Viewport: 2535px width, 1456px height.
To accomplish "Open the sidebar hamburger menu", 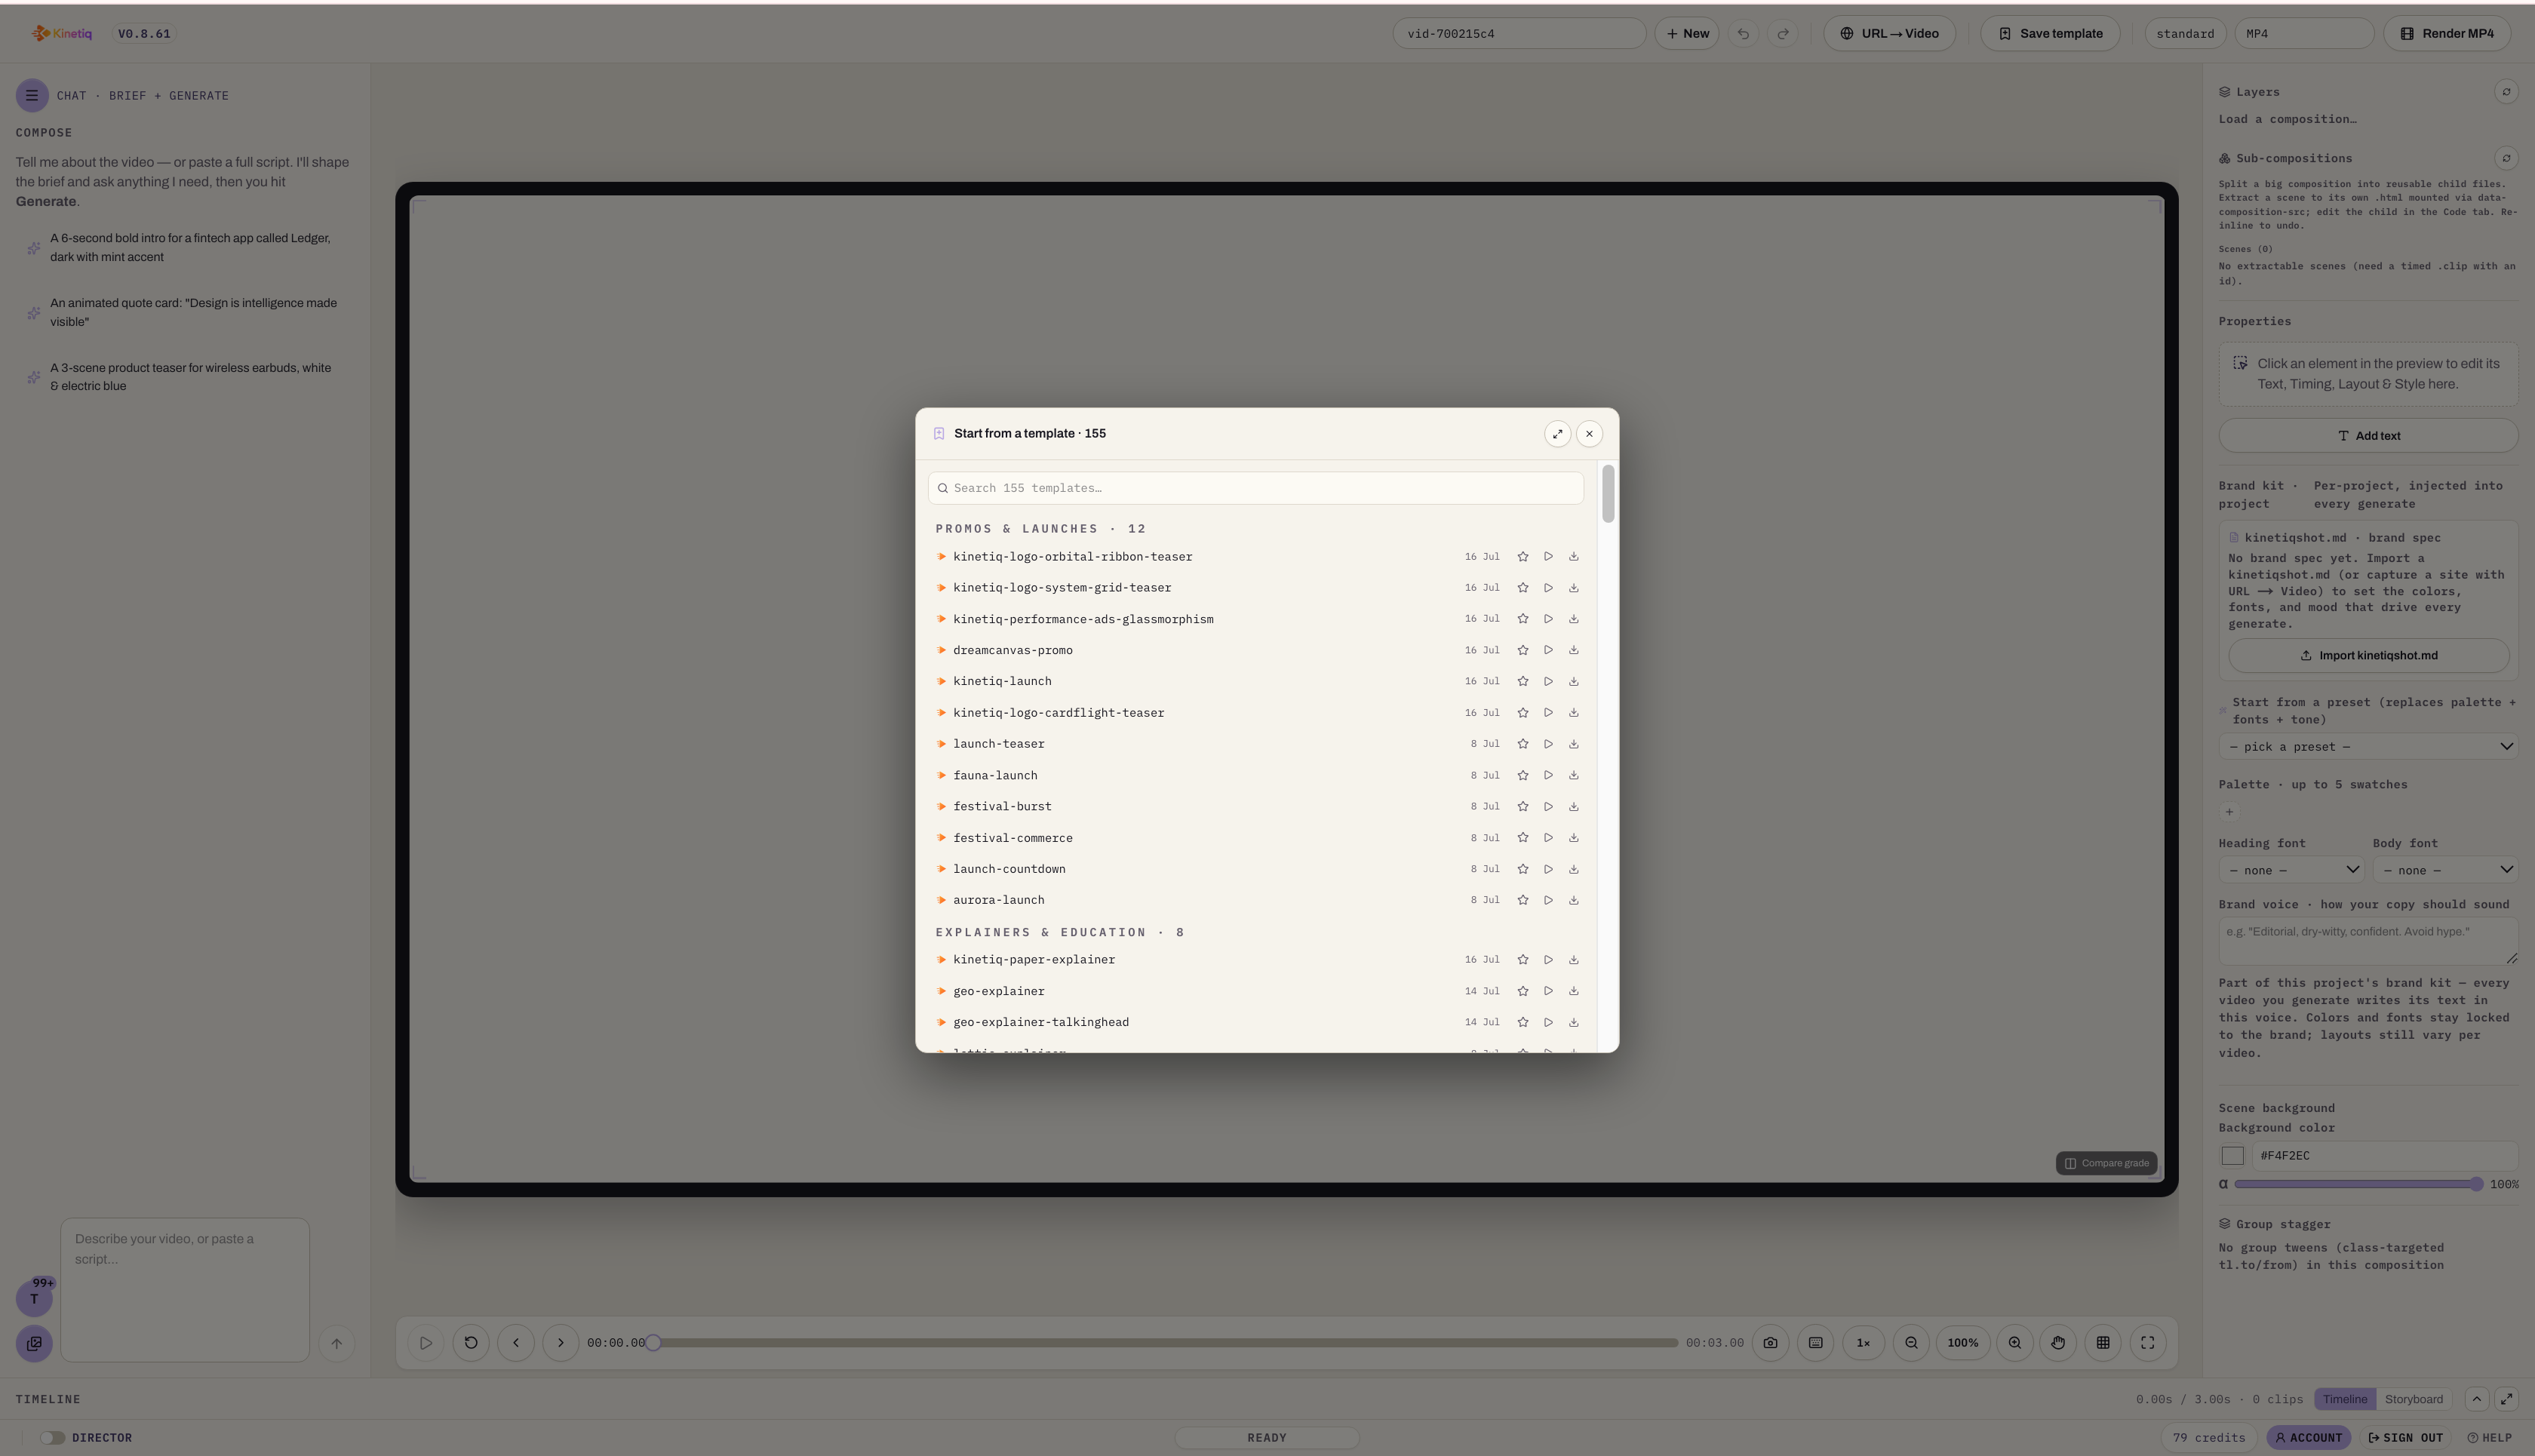I will [32, 96].
